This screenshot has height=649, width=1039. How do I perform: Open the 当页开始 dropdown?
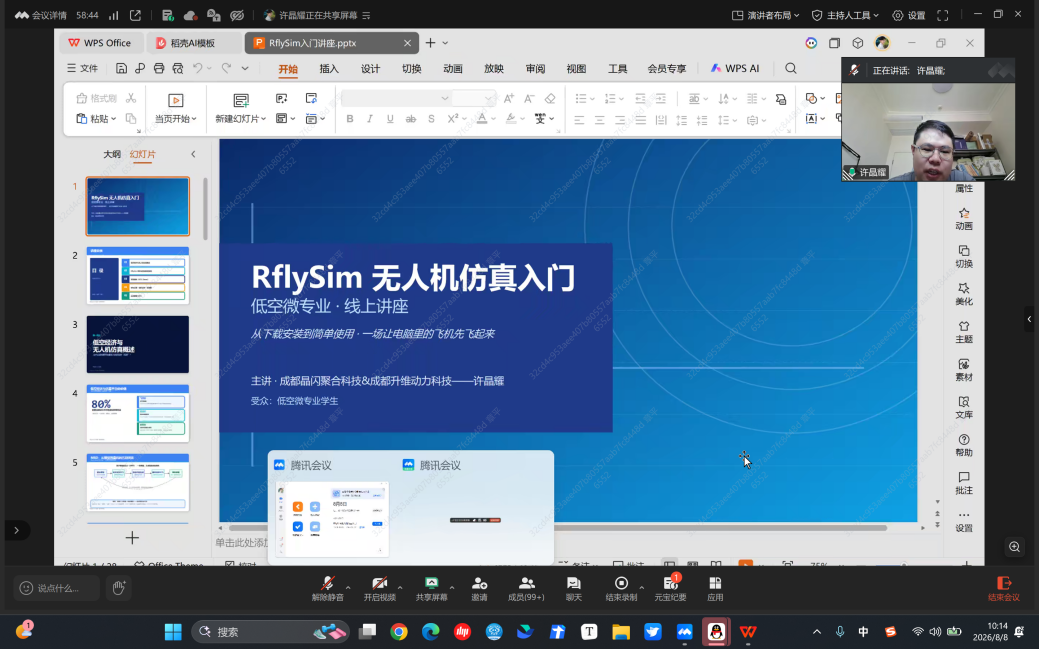tap(176, 119)
